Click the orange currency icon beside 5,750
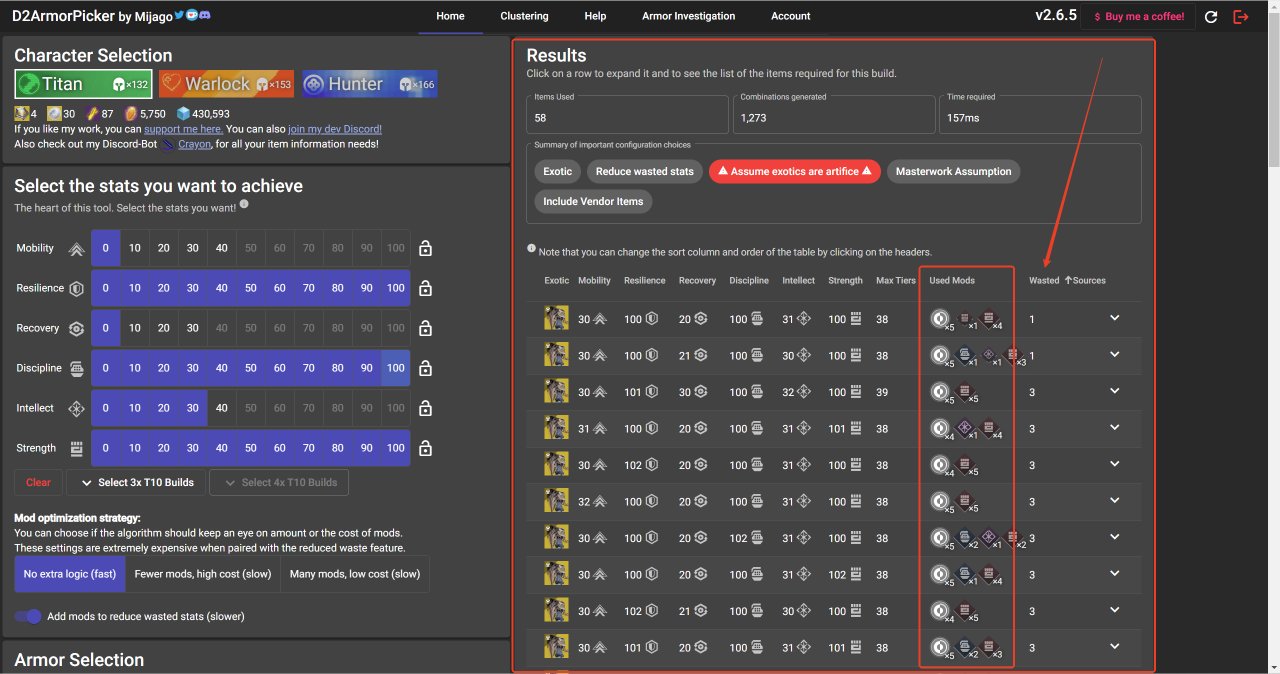The width and height of the screenshot is (1280, 674). point(130,114)
